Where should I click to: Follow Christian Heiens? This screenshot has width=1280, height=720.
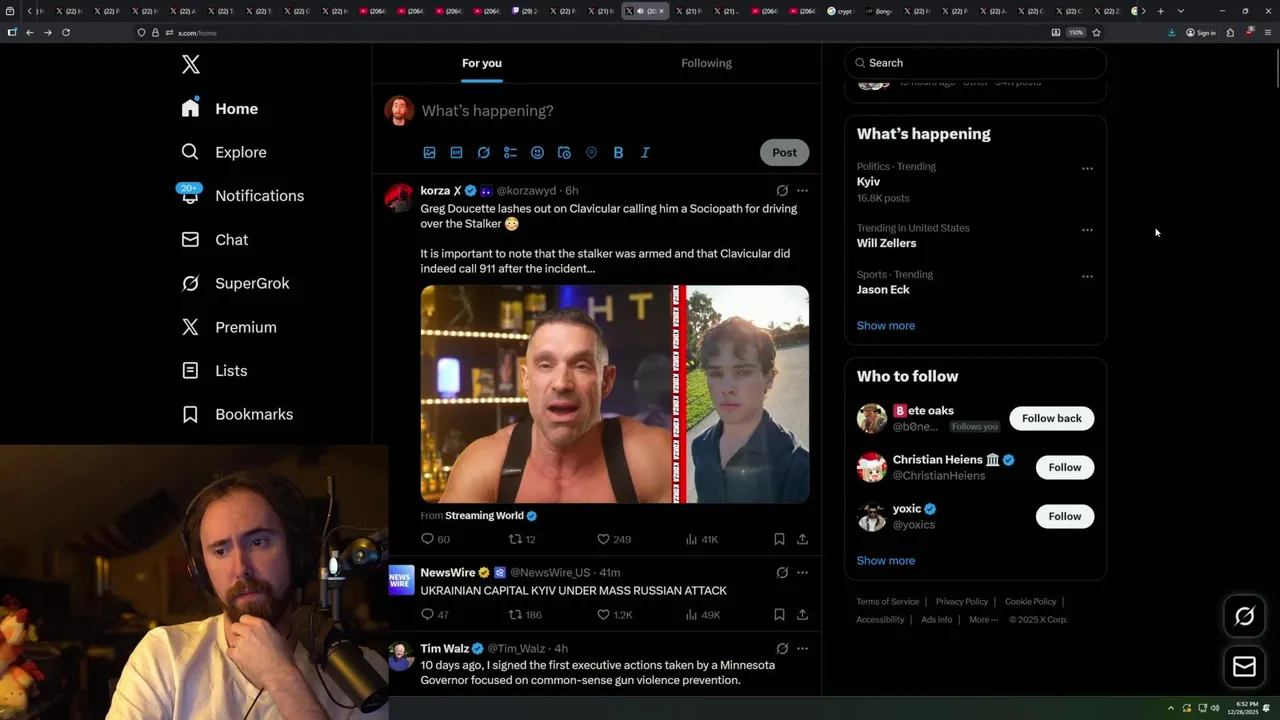(1064, 468)
